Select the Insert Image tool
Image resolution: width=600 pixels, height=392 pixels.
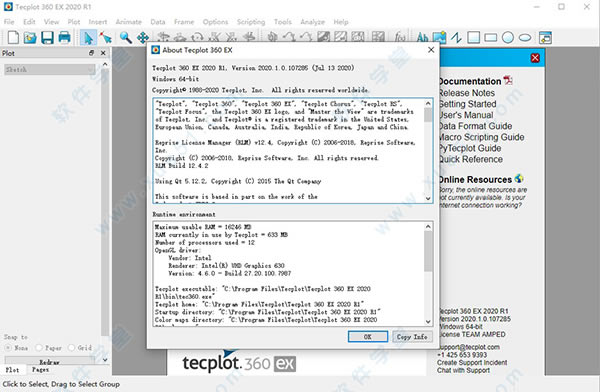(439, 38)
